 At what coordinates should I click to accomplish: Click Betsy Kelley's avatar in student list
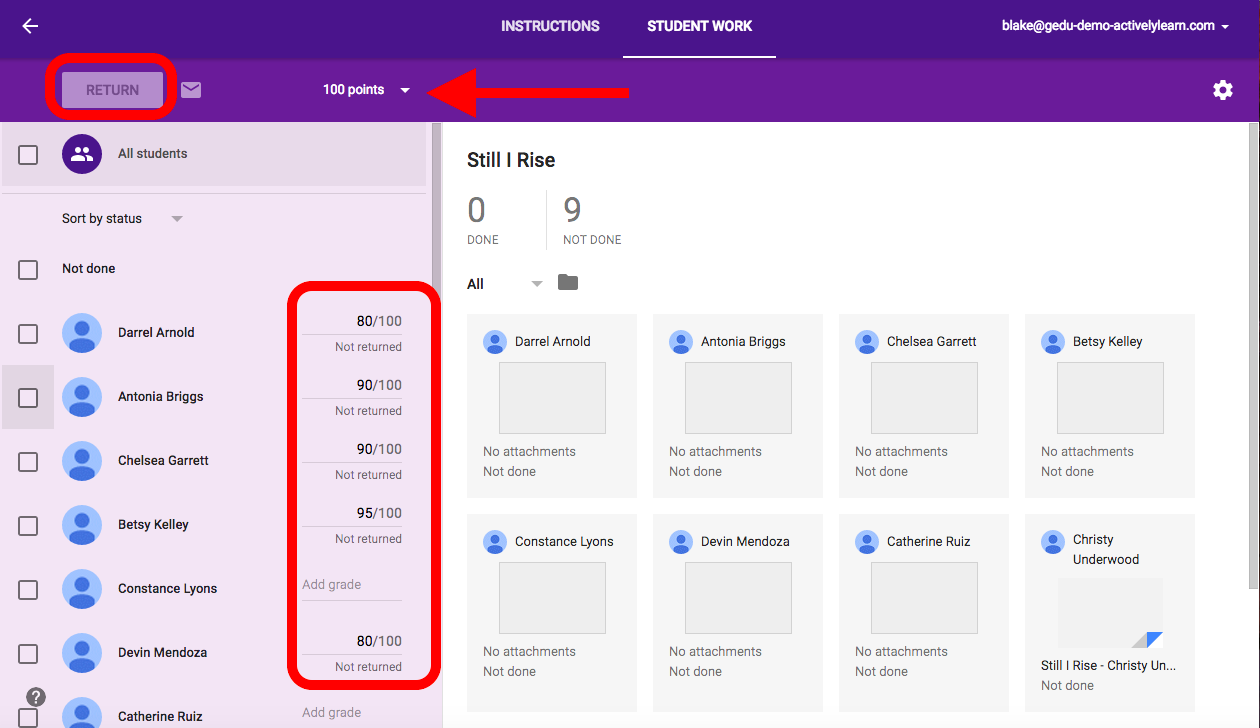82,525
